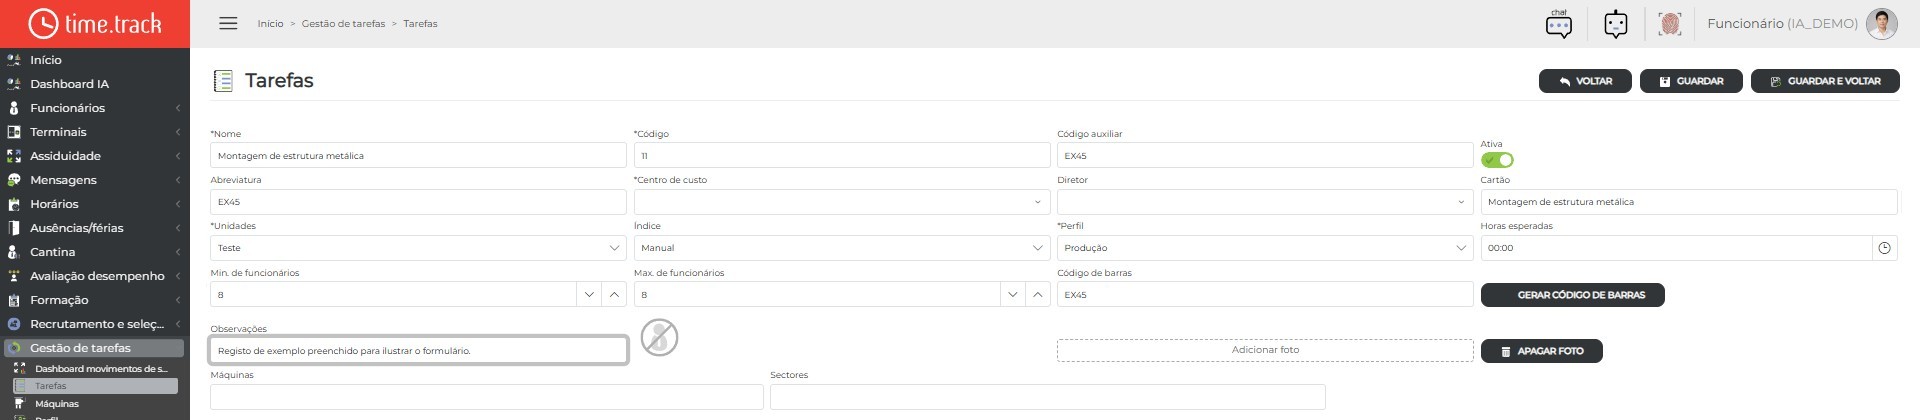Screen dimensions: 1920x420
Task: Open the Mensagens sidebar menu
Action: 94,180
